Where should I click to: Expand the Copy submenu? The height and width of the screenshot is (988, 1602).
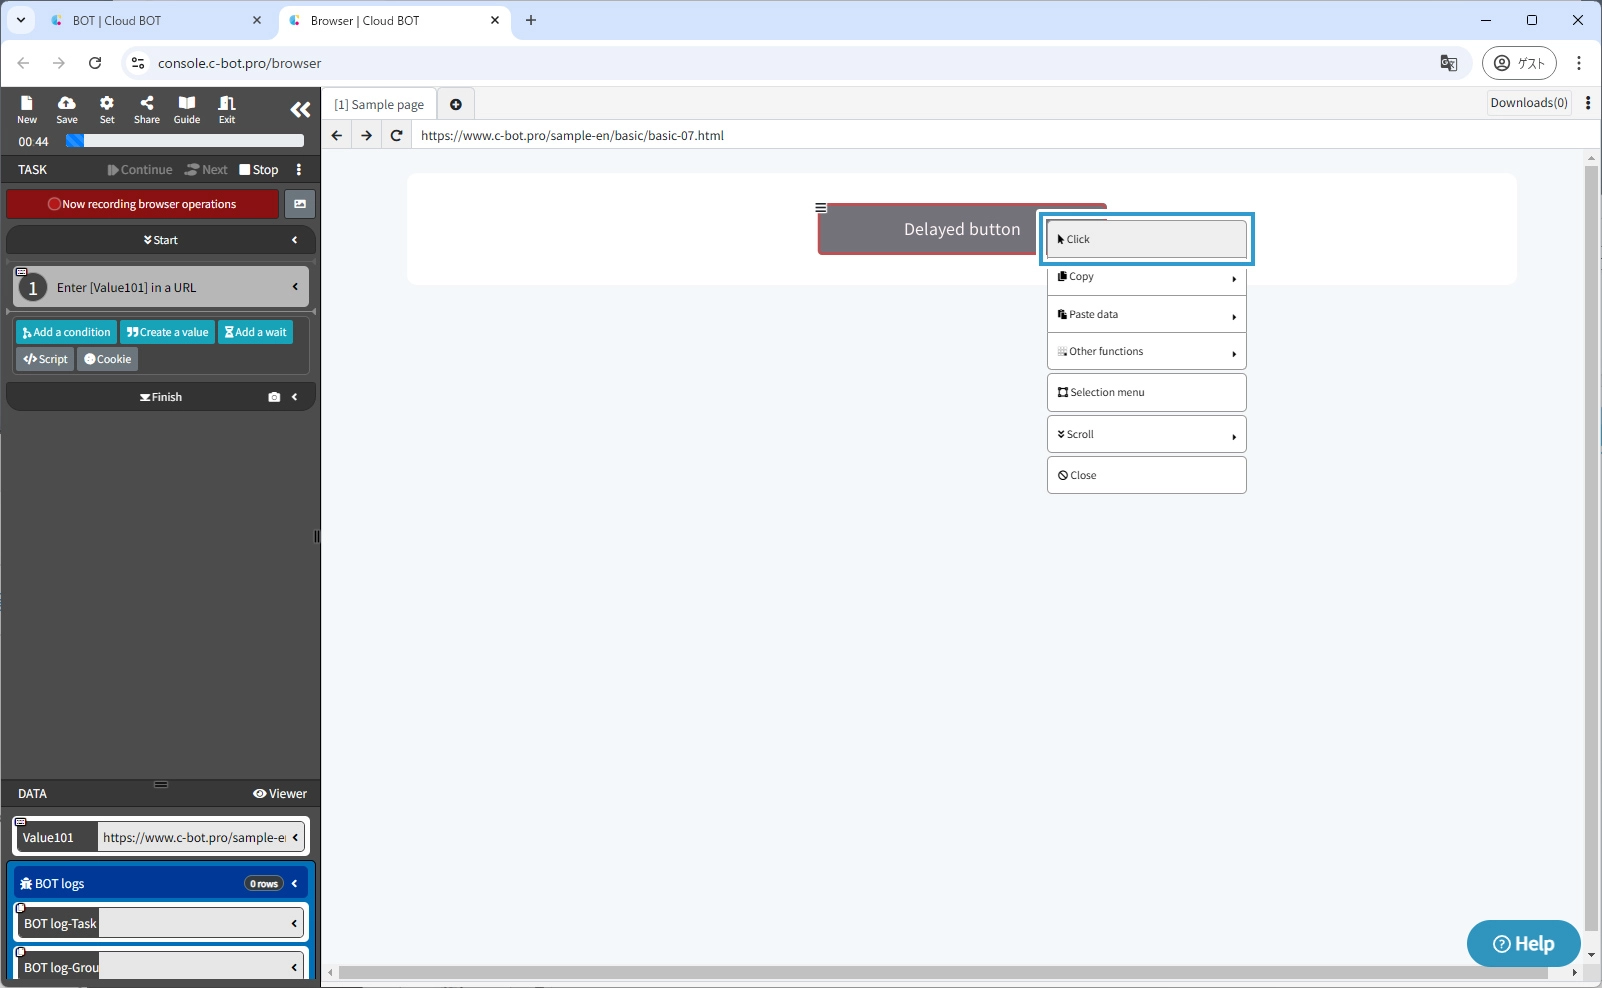click(1146, 277)
